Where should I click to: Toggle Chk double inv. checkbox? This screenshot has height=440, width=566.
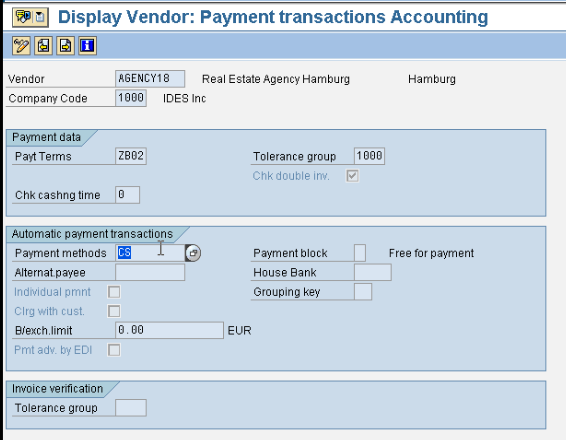pos(352,176)
